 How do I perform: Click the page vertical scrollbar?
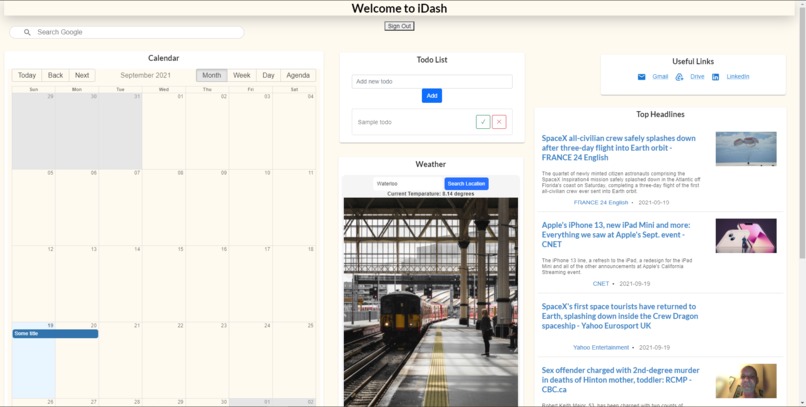click(x=801, y=204)
